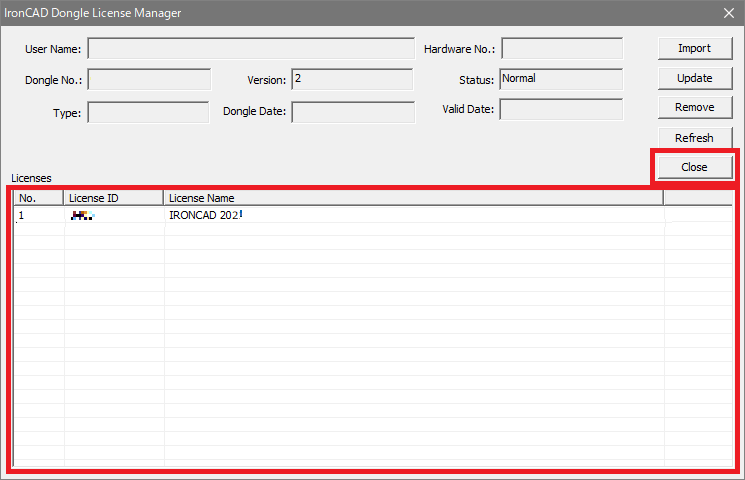Click the User Name field
745x480 pixels.
[250, 49]
